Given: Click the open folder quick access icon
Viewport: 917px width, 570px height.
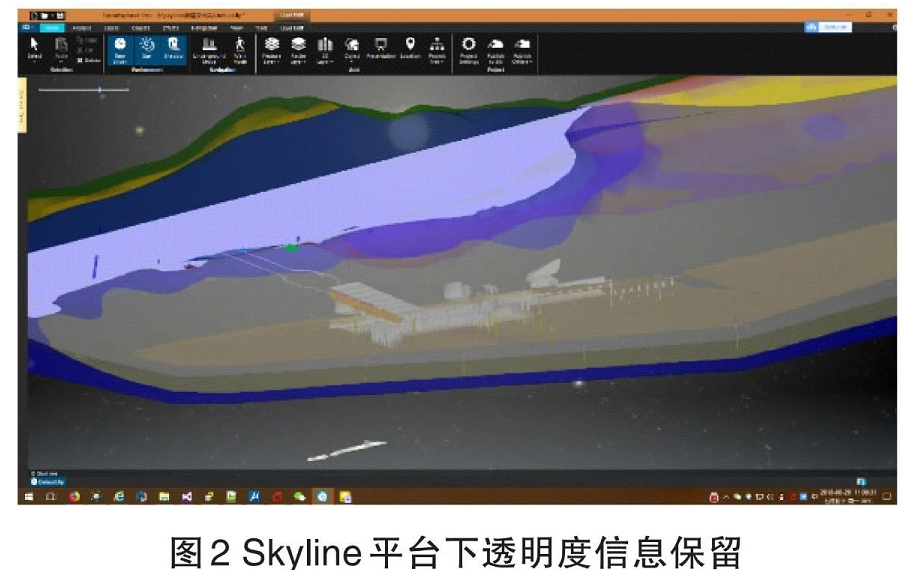Looking at the screenshot, I should (x=46, y=15).
